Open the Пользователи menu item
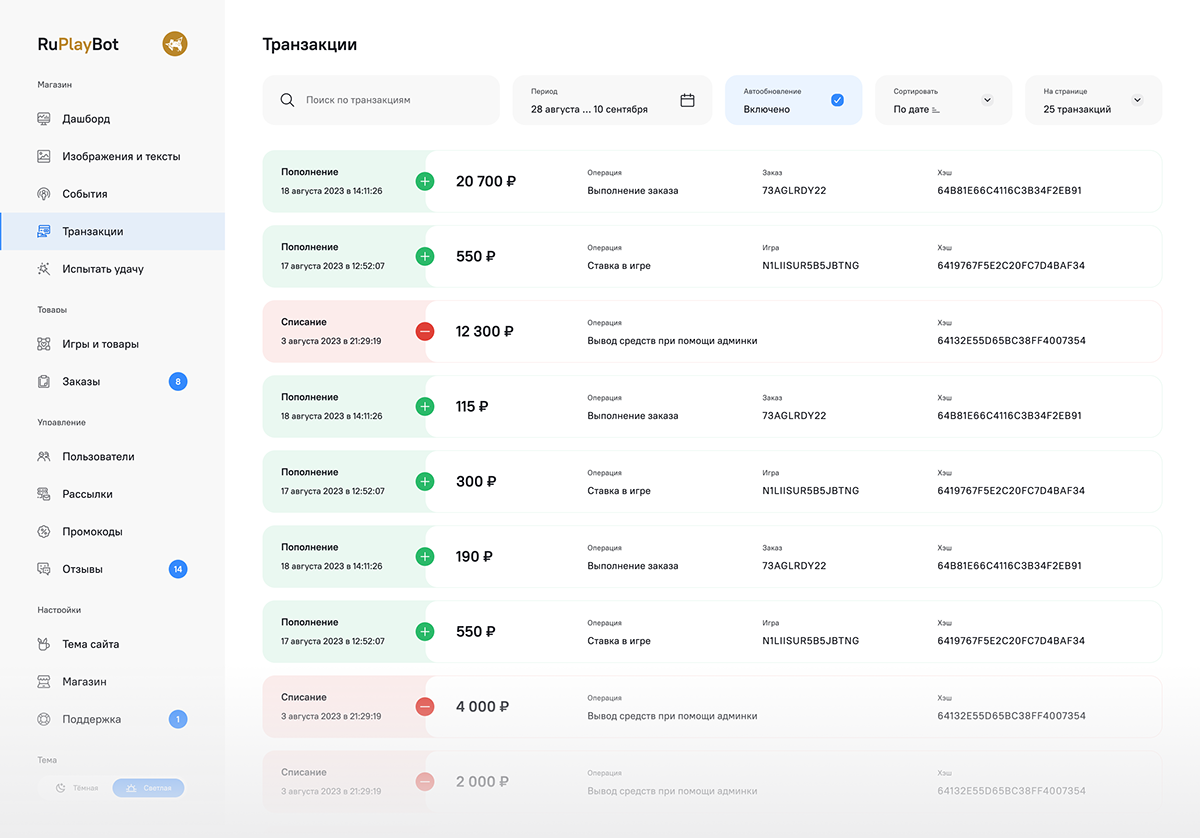1200x838 pixels. click(112, 456)
